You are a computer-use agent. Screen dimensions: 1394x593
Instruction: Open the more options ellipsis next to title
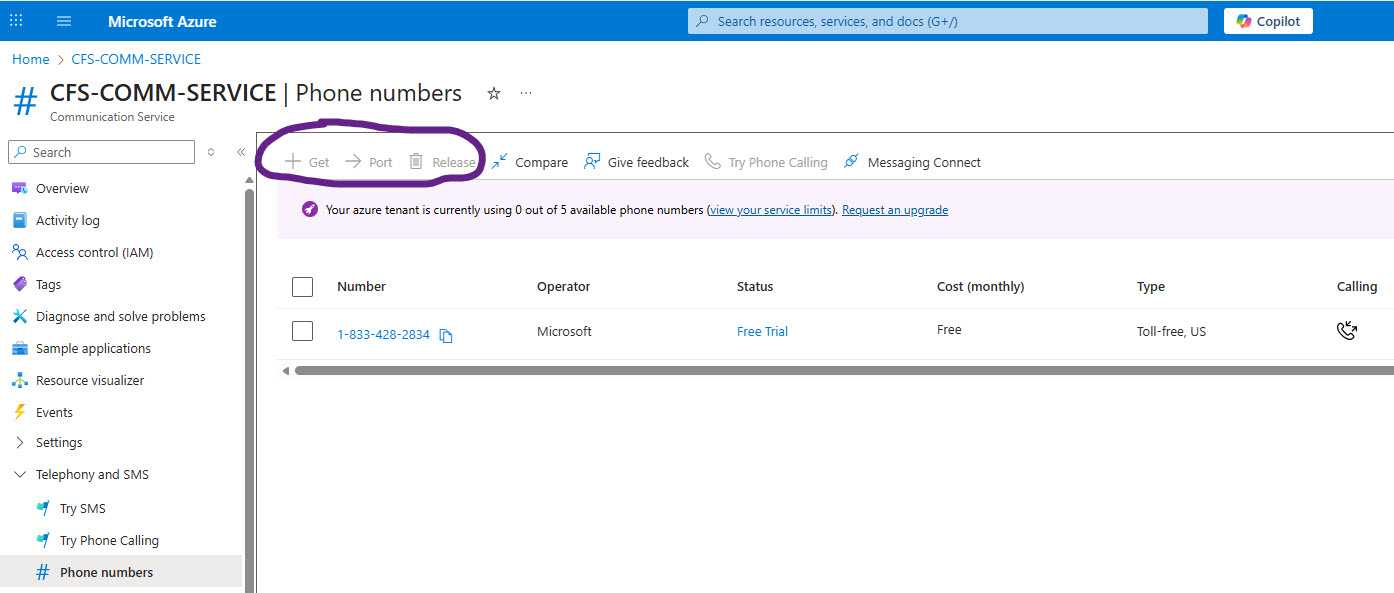pos(526,93)
